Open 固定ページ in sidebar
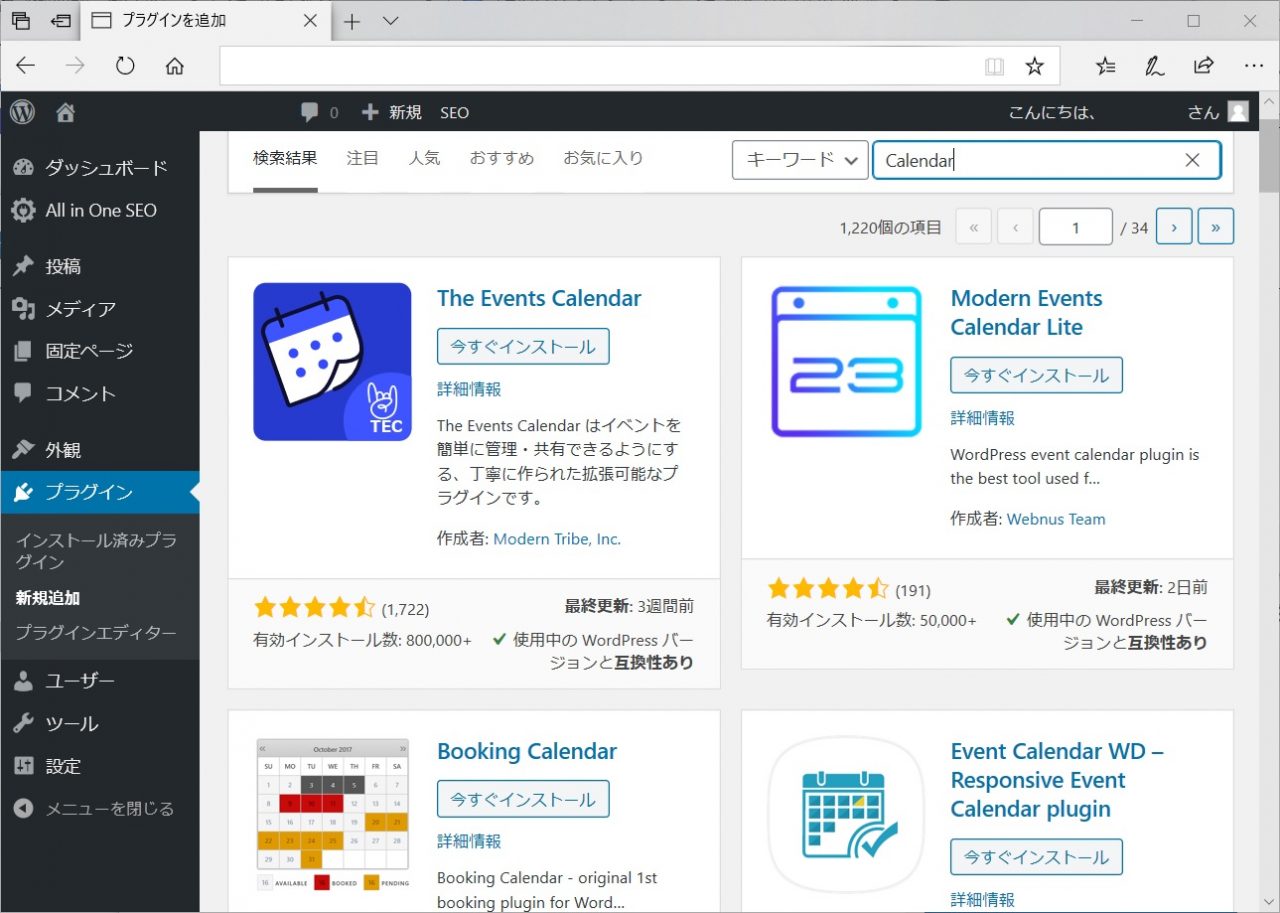This screenshot has height=913, width=1280. point(100,351)
